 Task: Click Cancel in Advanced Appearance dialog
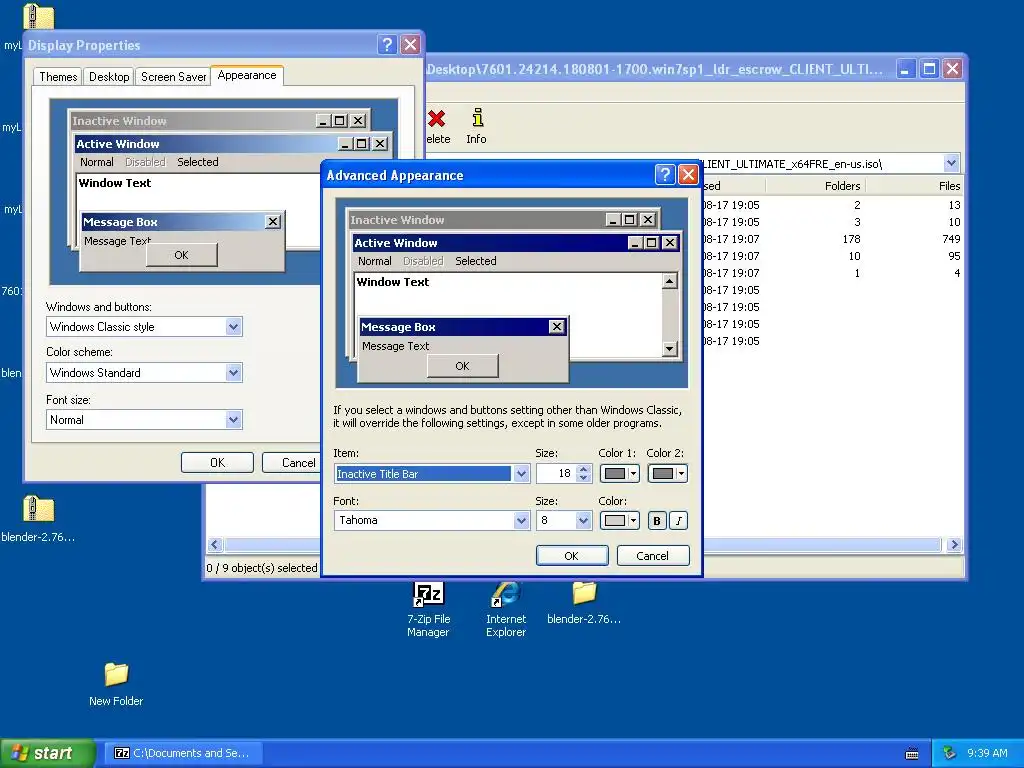[x=652, y=556]
